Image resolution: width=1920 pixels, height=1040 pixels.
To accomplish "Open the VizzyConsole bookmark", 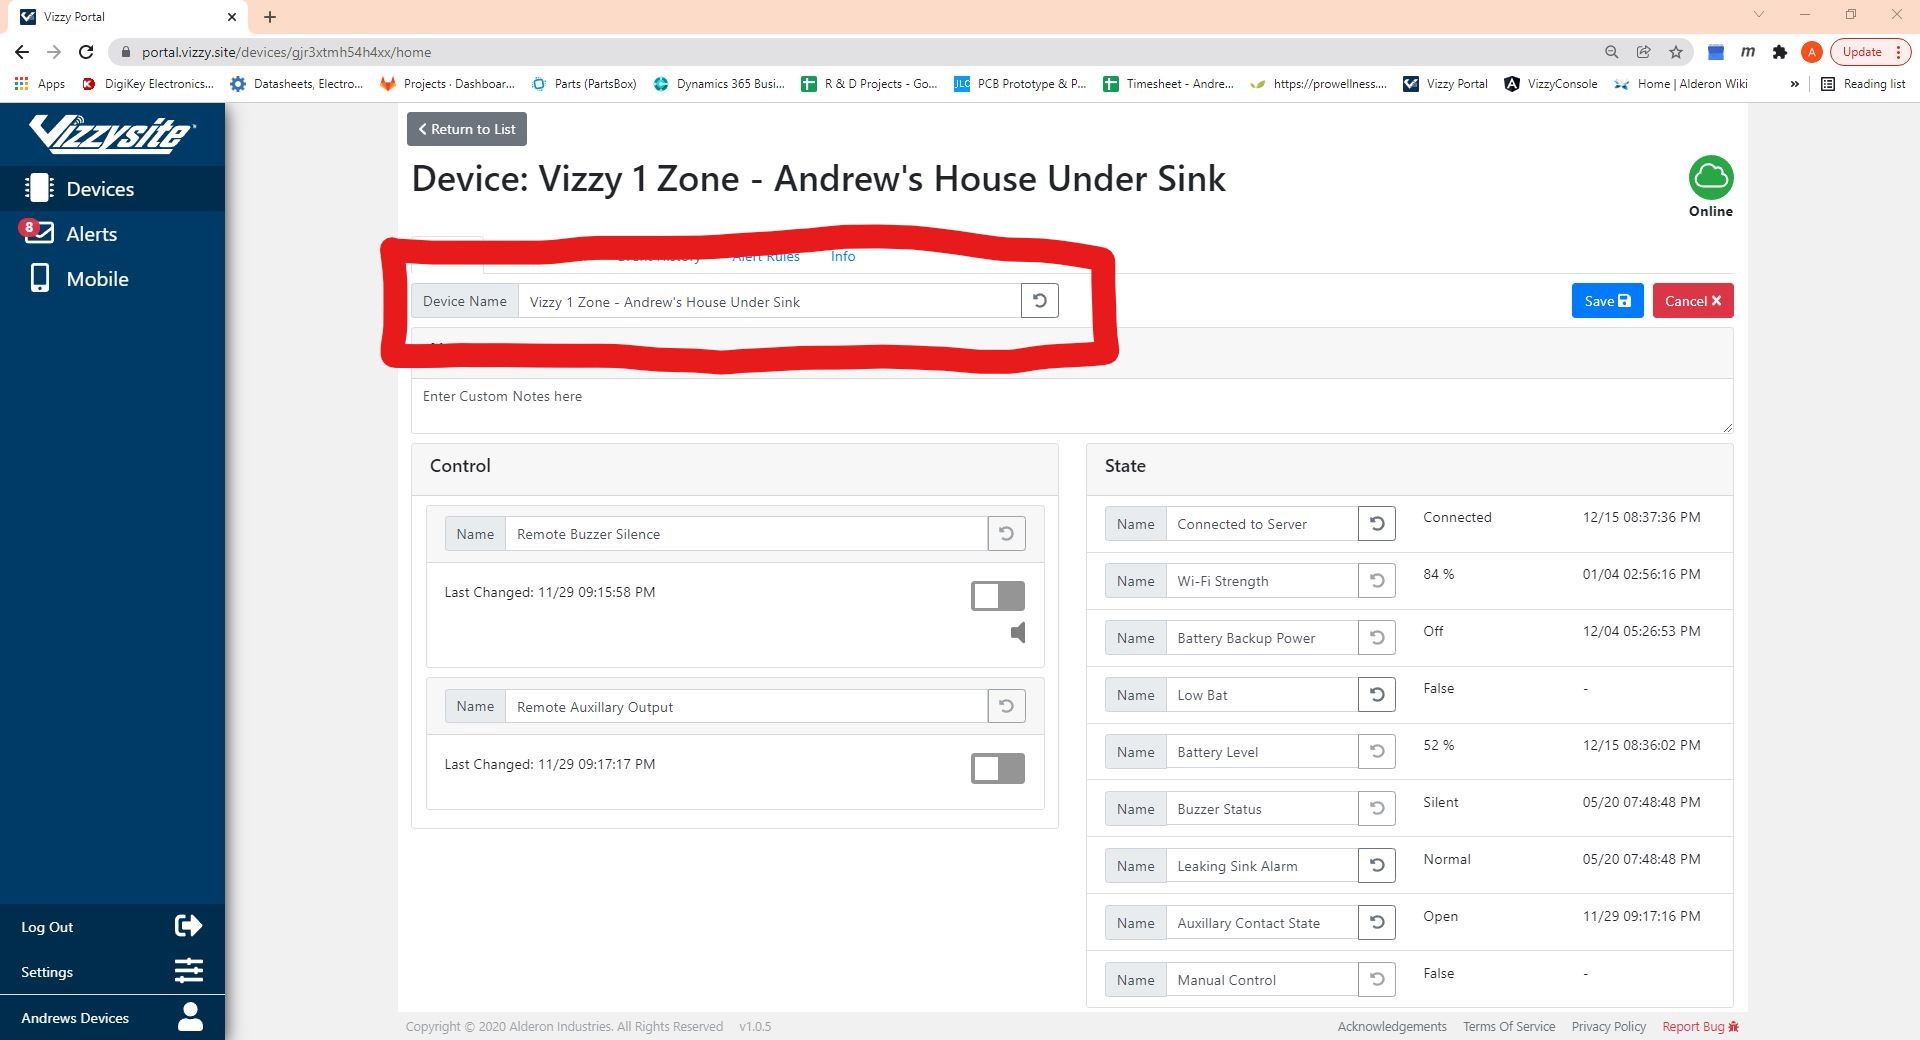I will pyautogui.click(x=1551, y=84).
